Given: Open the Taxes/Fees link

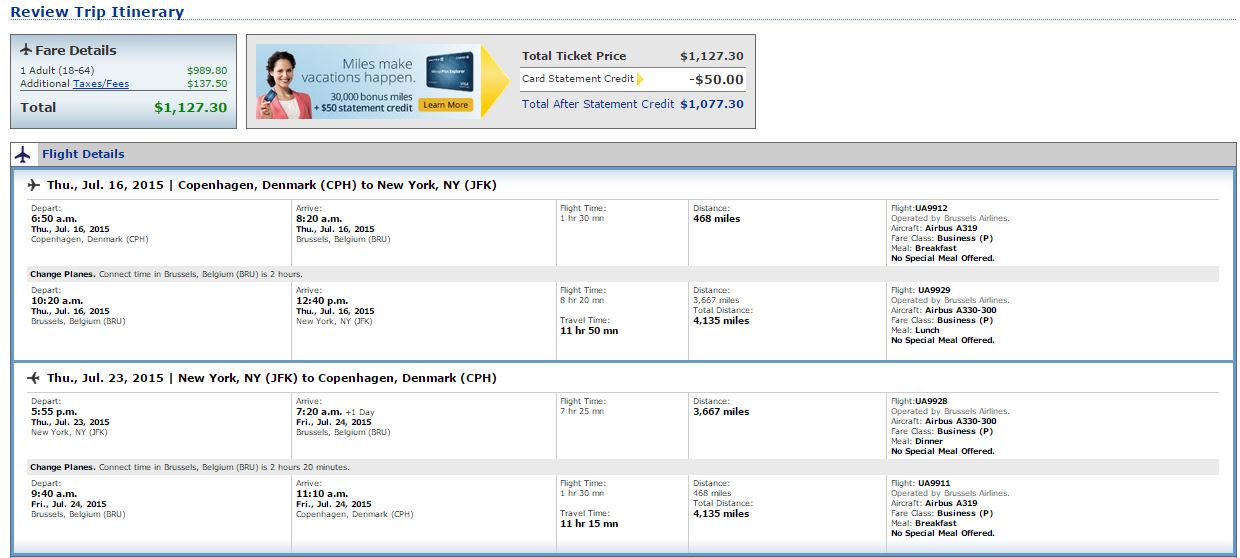Looking at the screenshot, I should tap(101, 84).
